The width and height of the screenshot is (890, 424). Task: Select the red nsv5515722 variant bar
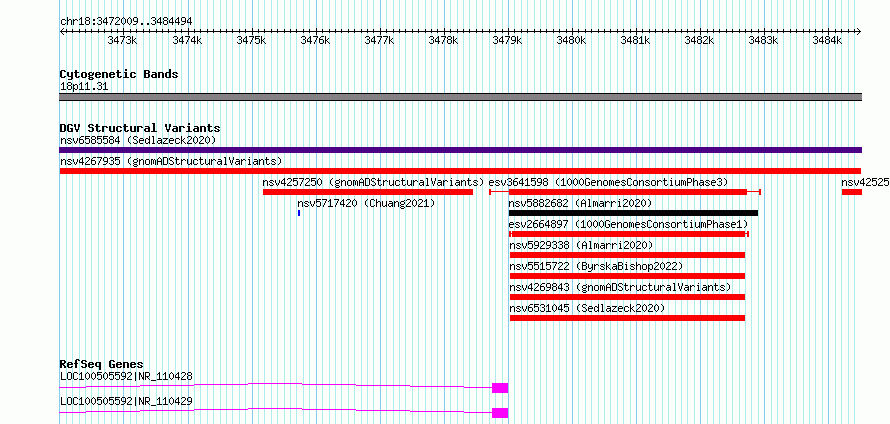tap(627, 276)
